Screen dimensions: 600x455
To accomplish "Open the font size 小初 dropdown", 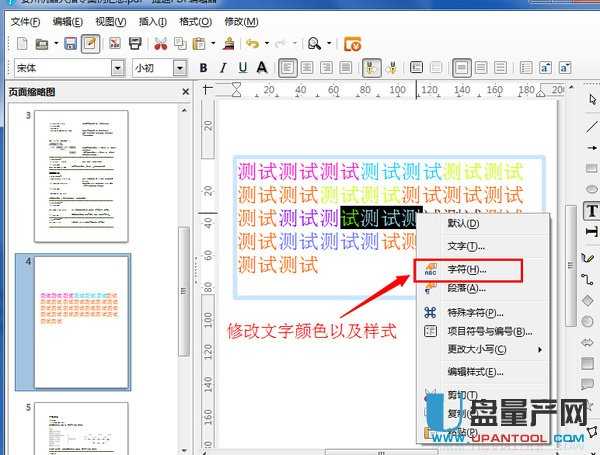I will click(180, 68).
